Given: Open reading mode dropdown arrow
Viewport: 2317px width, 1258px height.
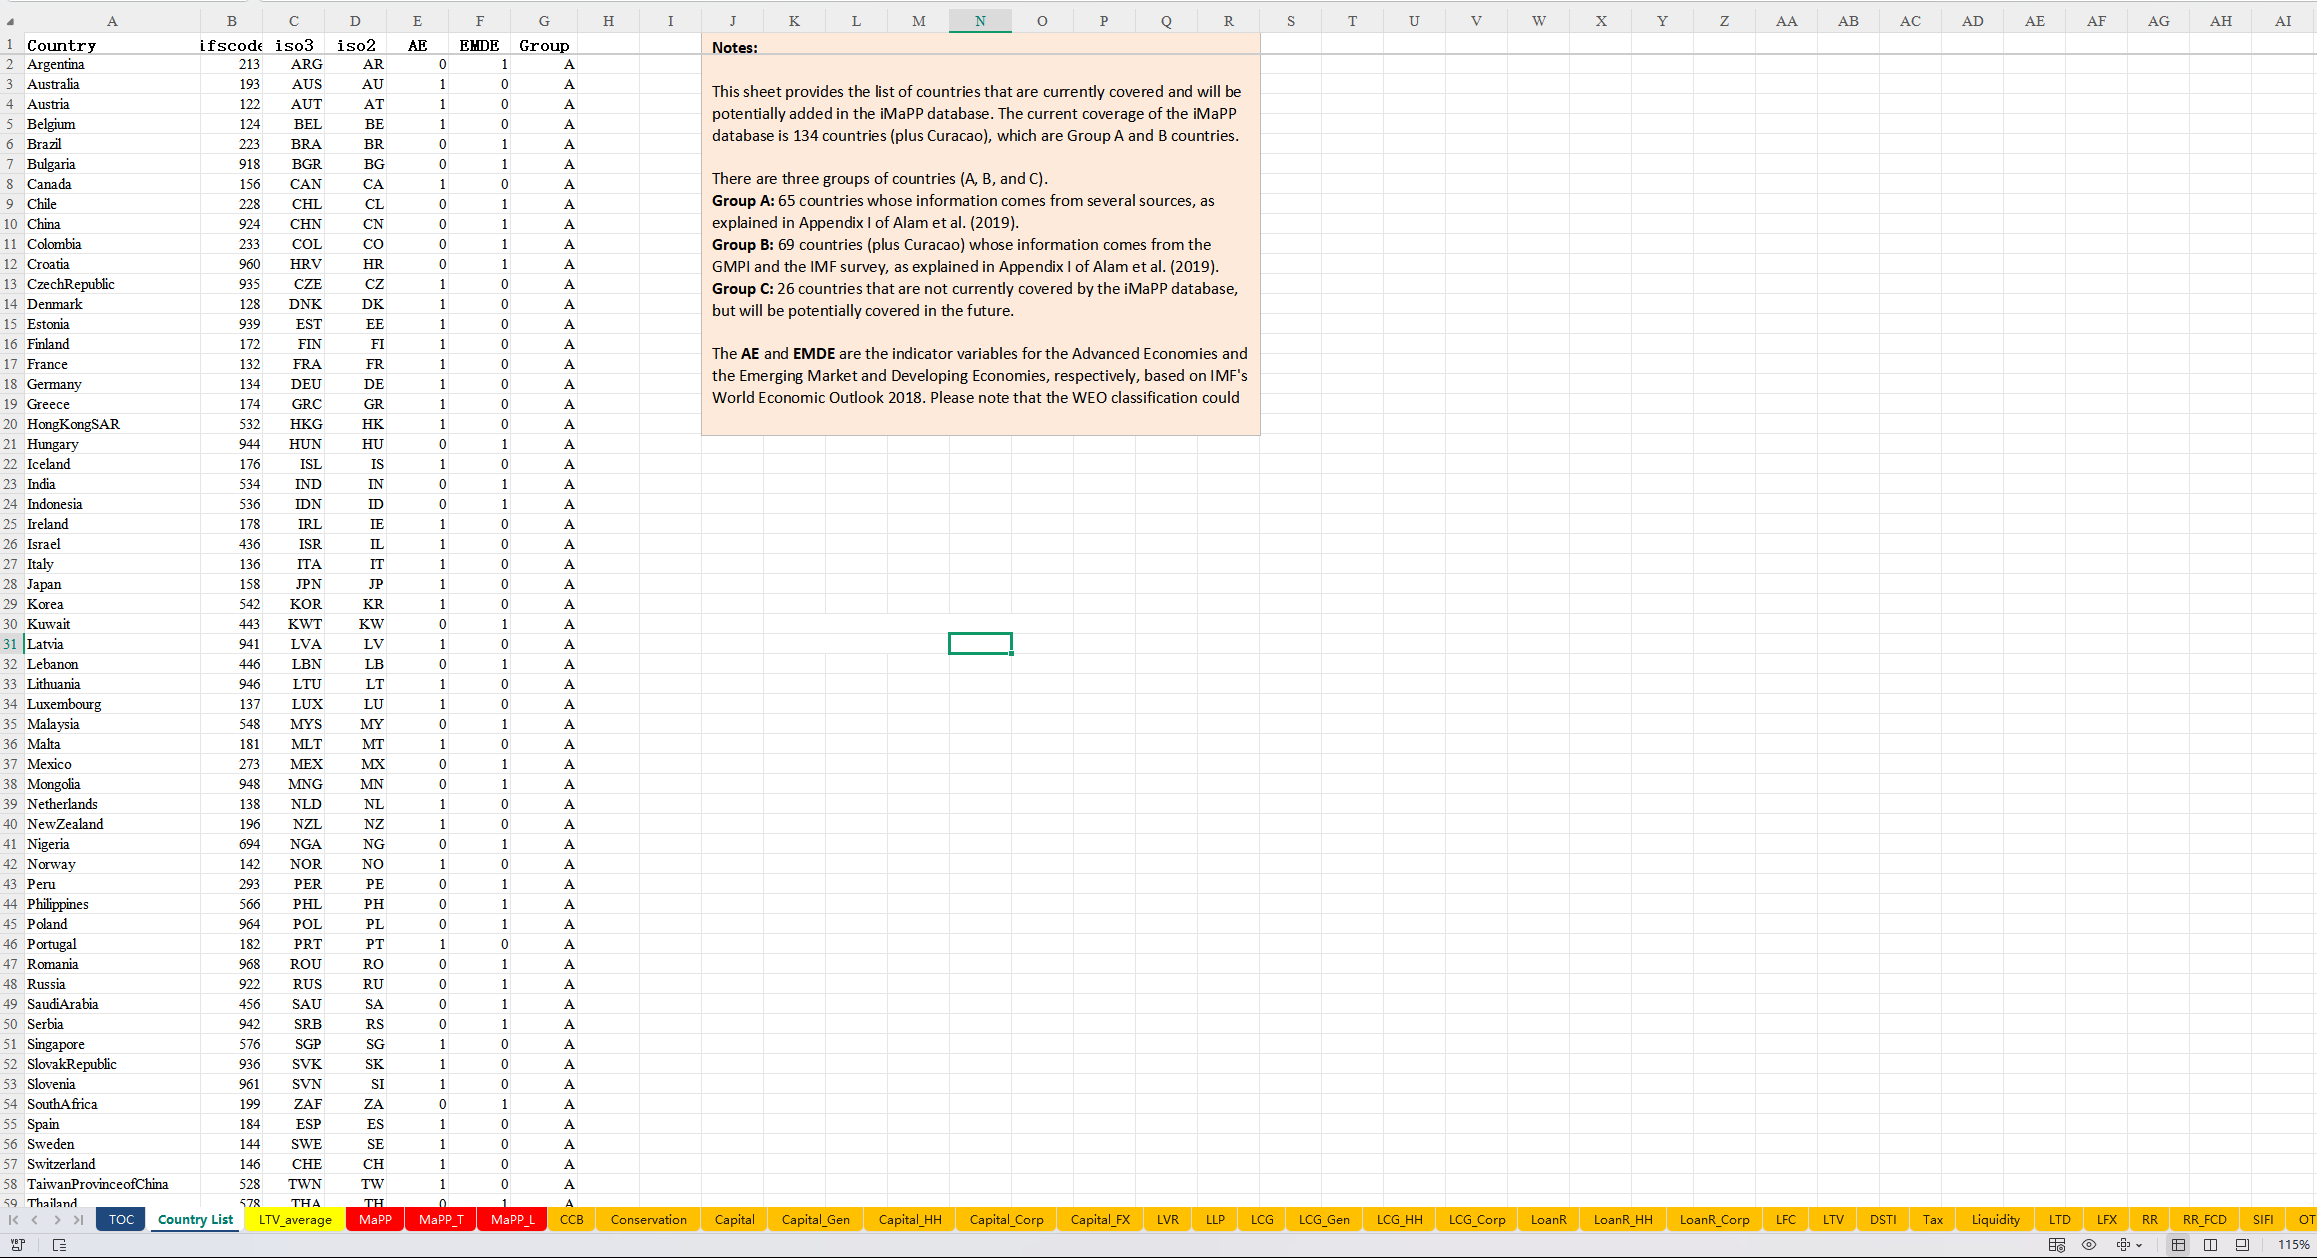Looking at the screenshot, I should coord(2139,1245).
